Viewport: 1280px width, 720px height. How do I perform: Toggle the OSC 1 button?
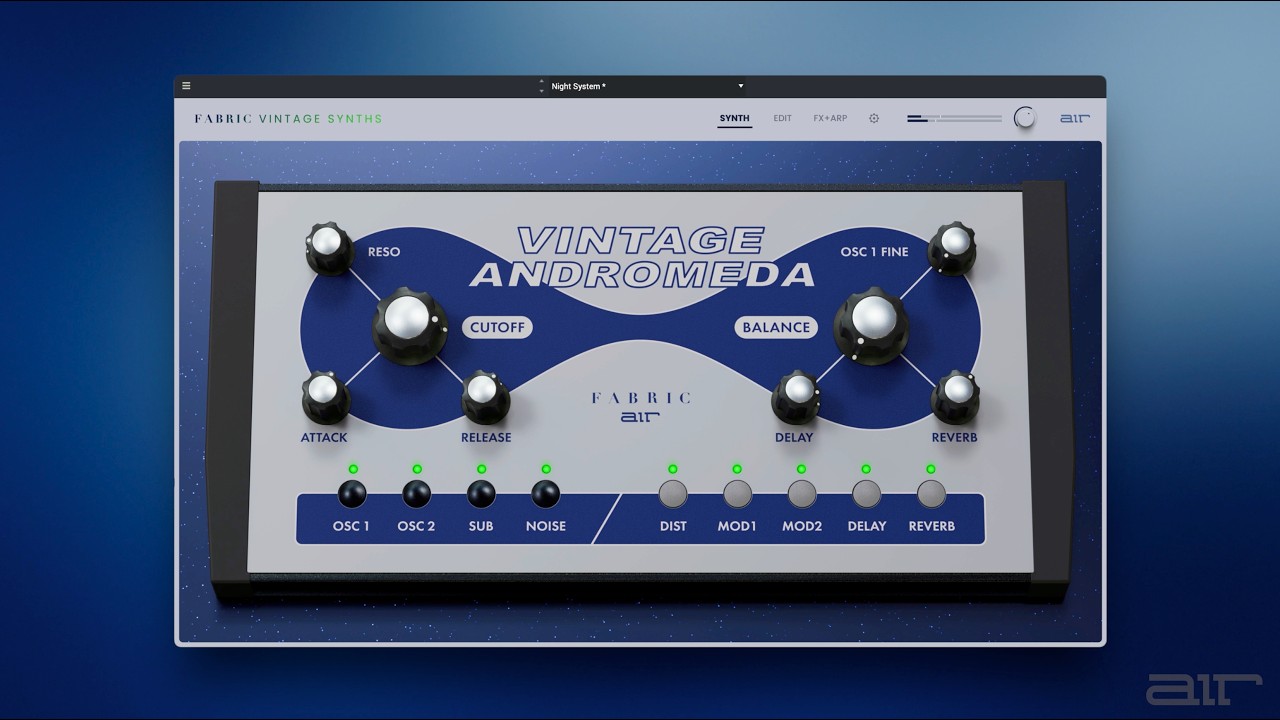coord(352,493)
